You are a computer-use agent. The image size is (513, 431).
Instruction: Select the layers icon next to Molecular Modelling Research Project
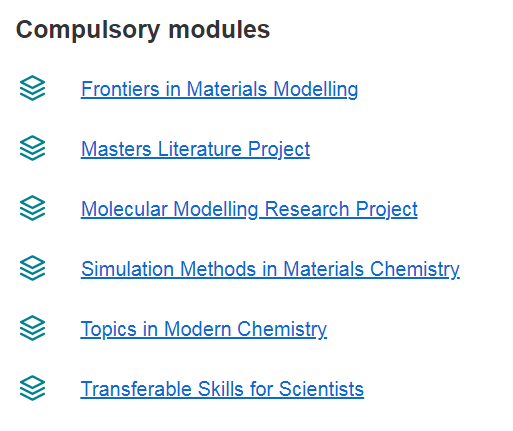[32, 208]
